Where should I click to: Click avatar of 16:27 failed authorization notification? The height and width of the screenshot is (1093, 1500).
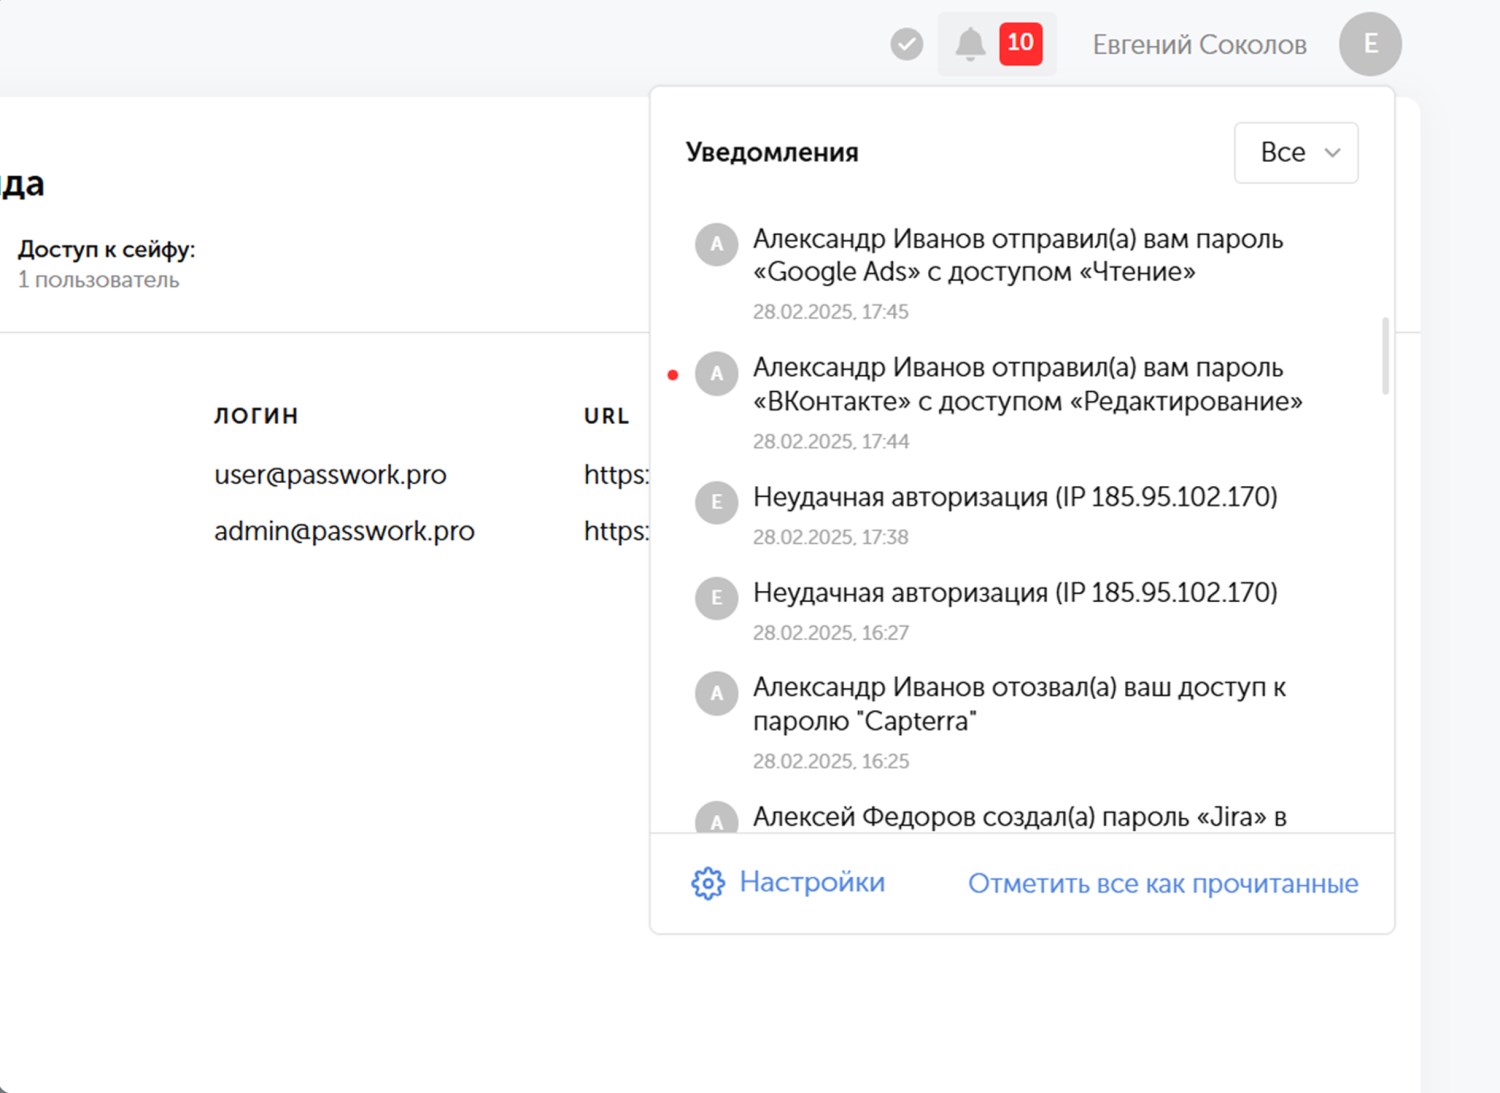(717, 598)
